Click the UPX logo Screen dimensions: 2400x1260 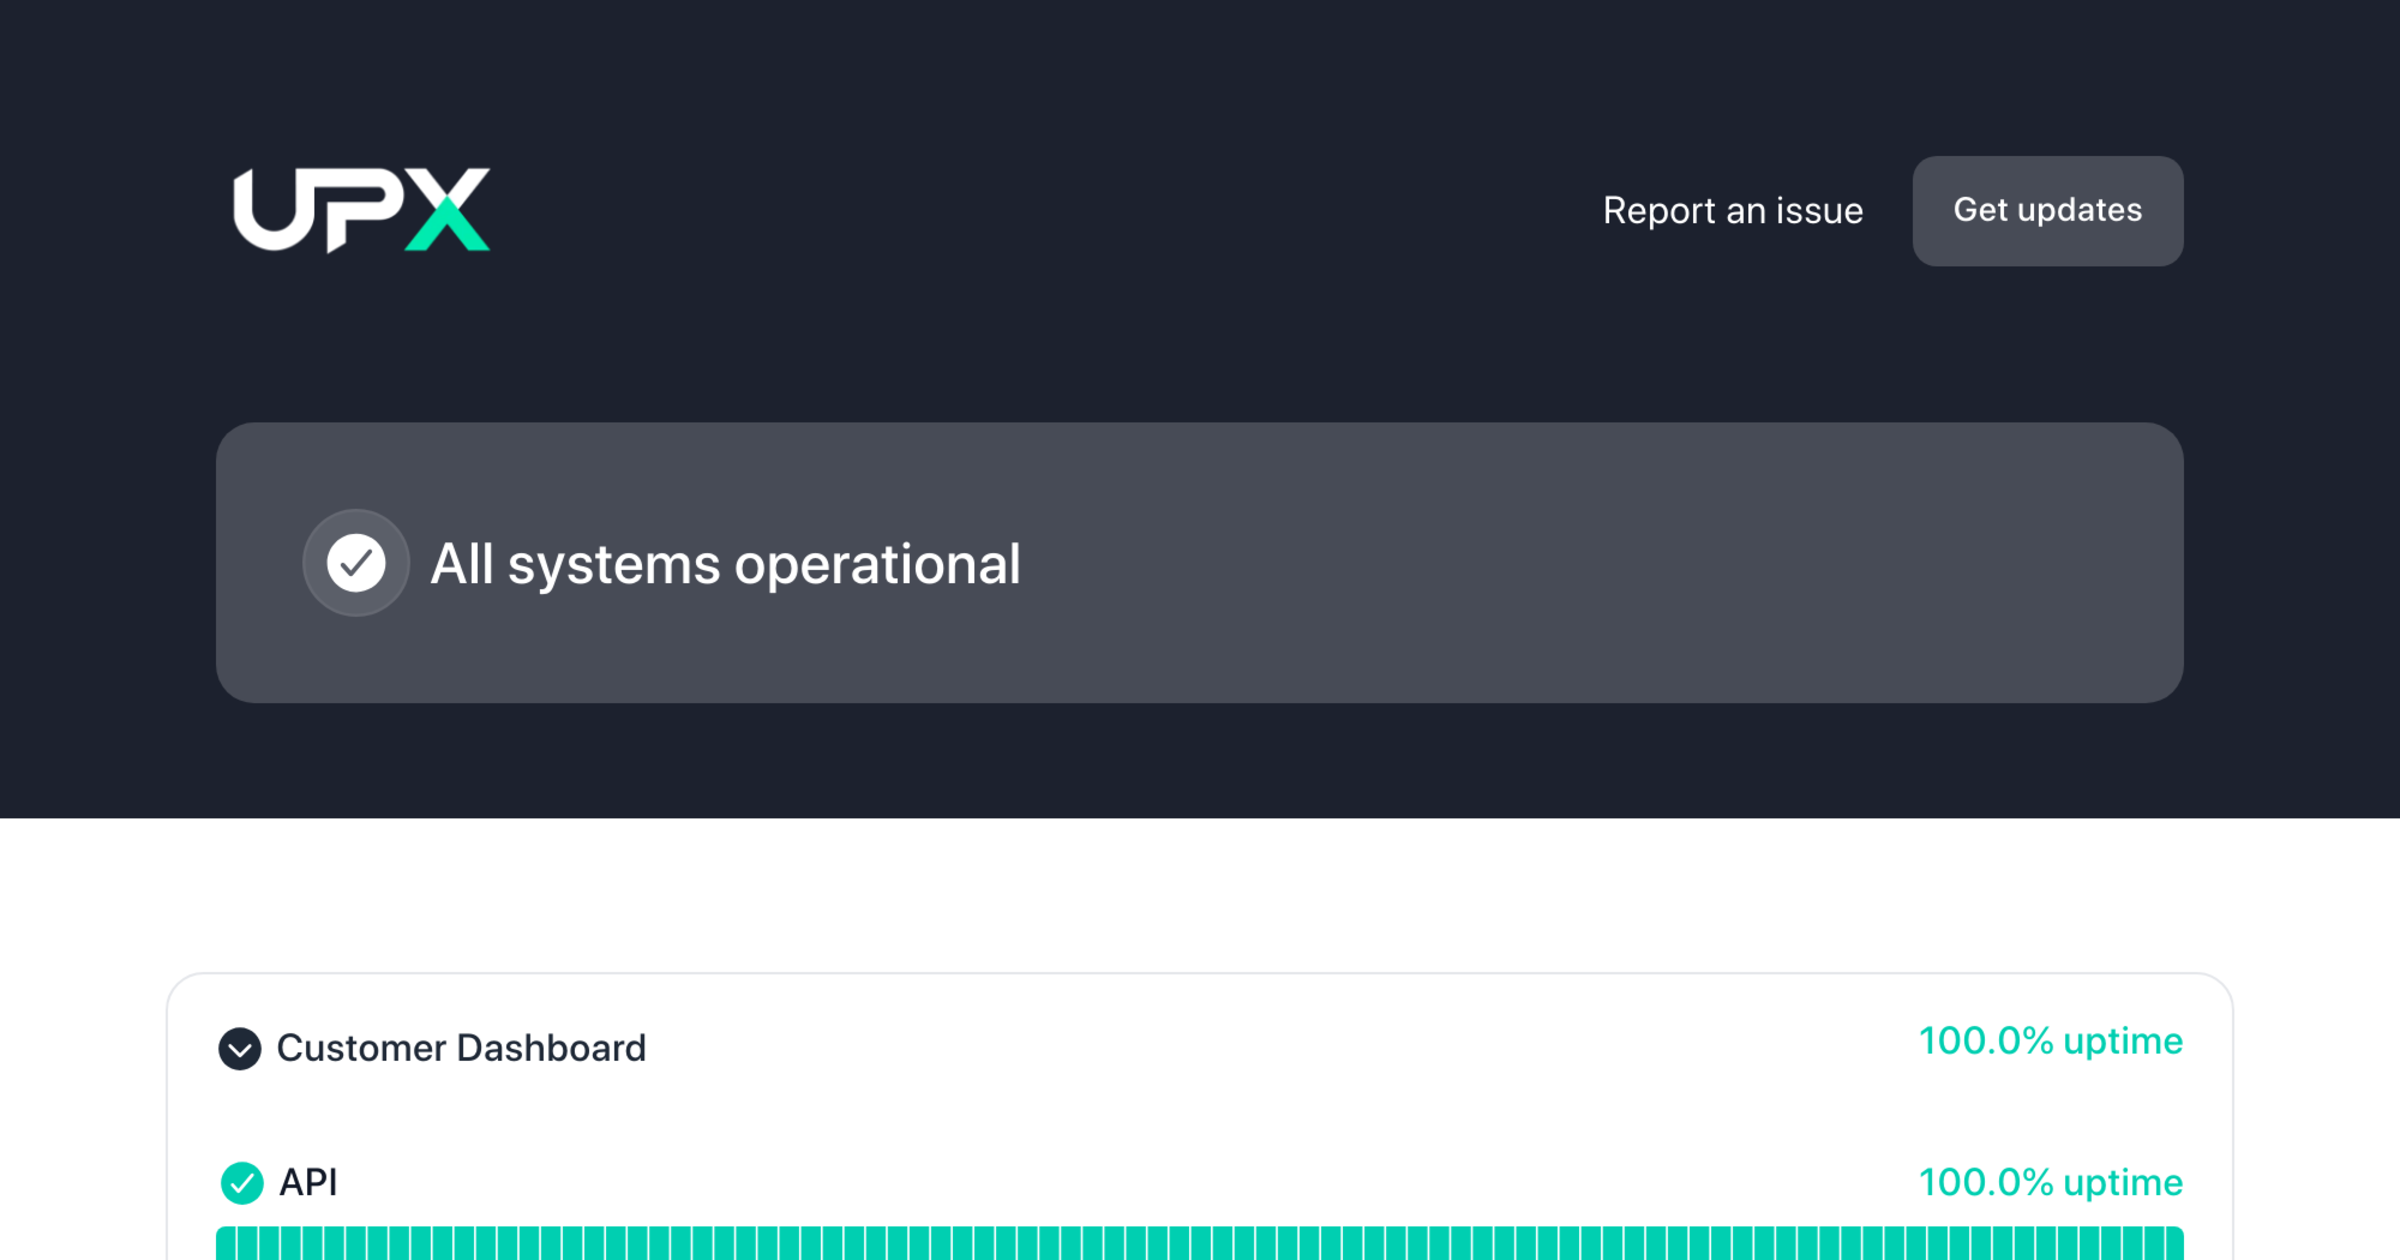[x=360, y=210]
